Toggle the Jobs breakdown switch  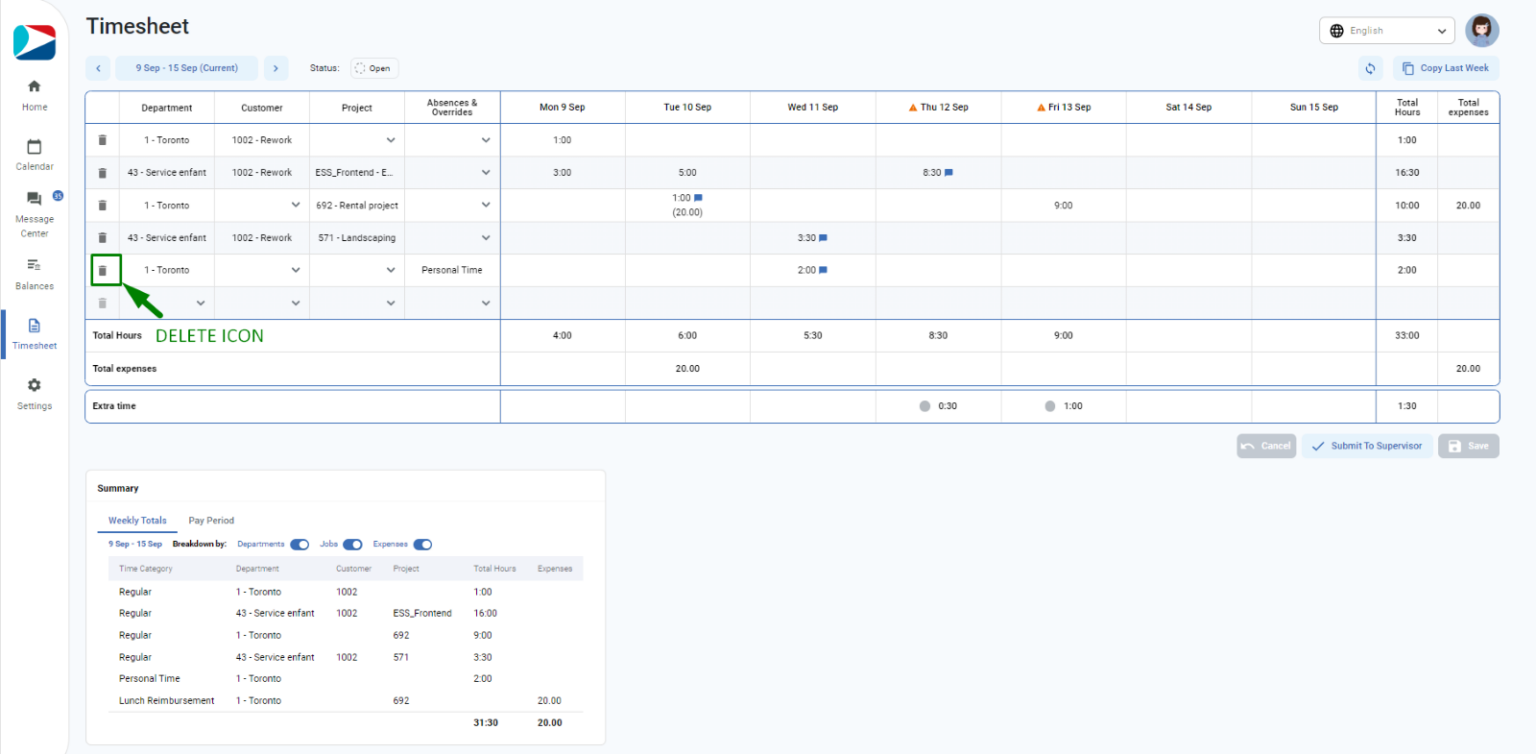click(352, 544)
